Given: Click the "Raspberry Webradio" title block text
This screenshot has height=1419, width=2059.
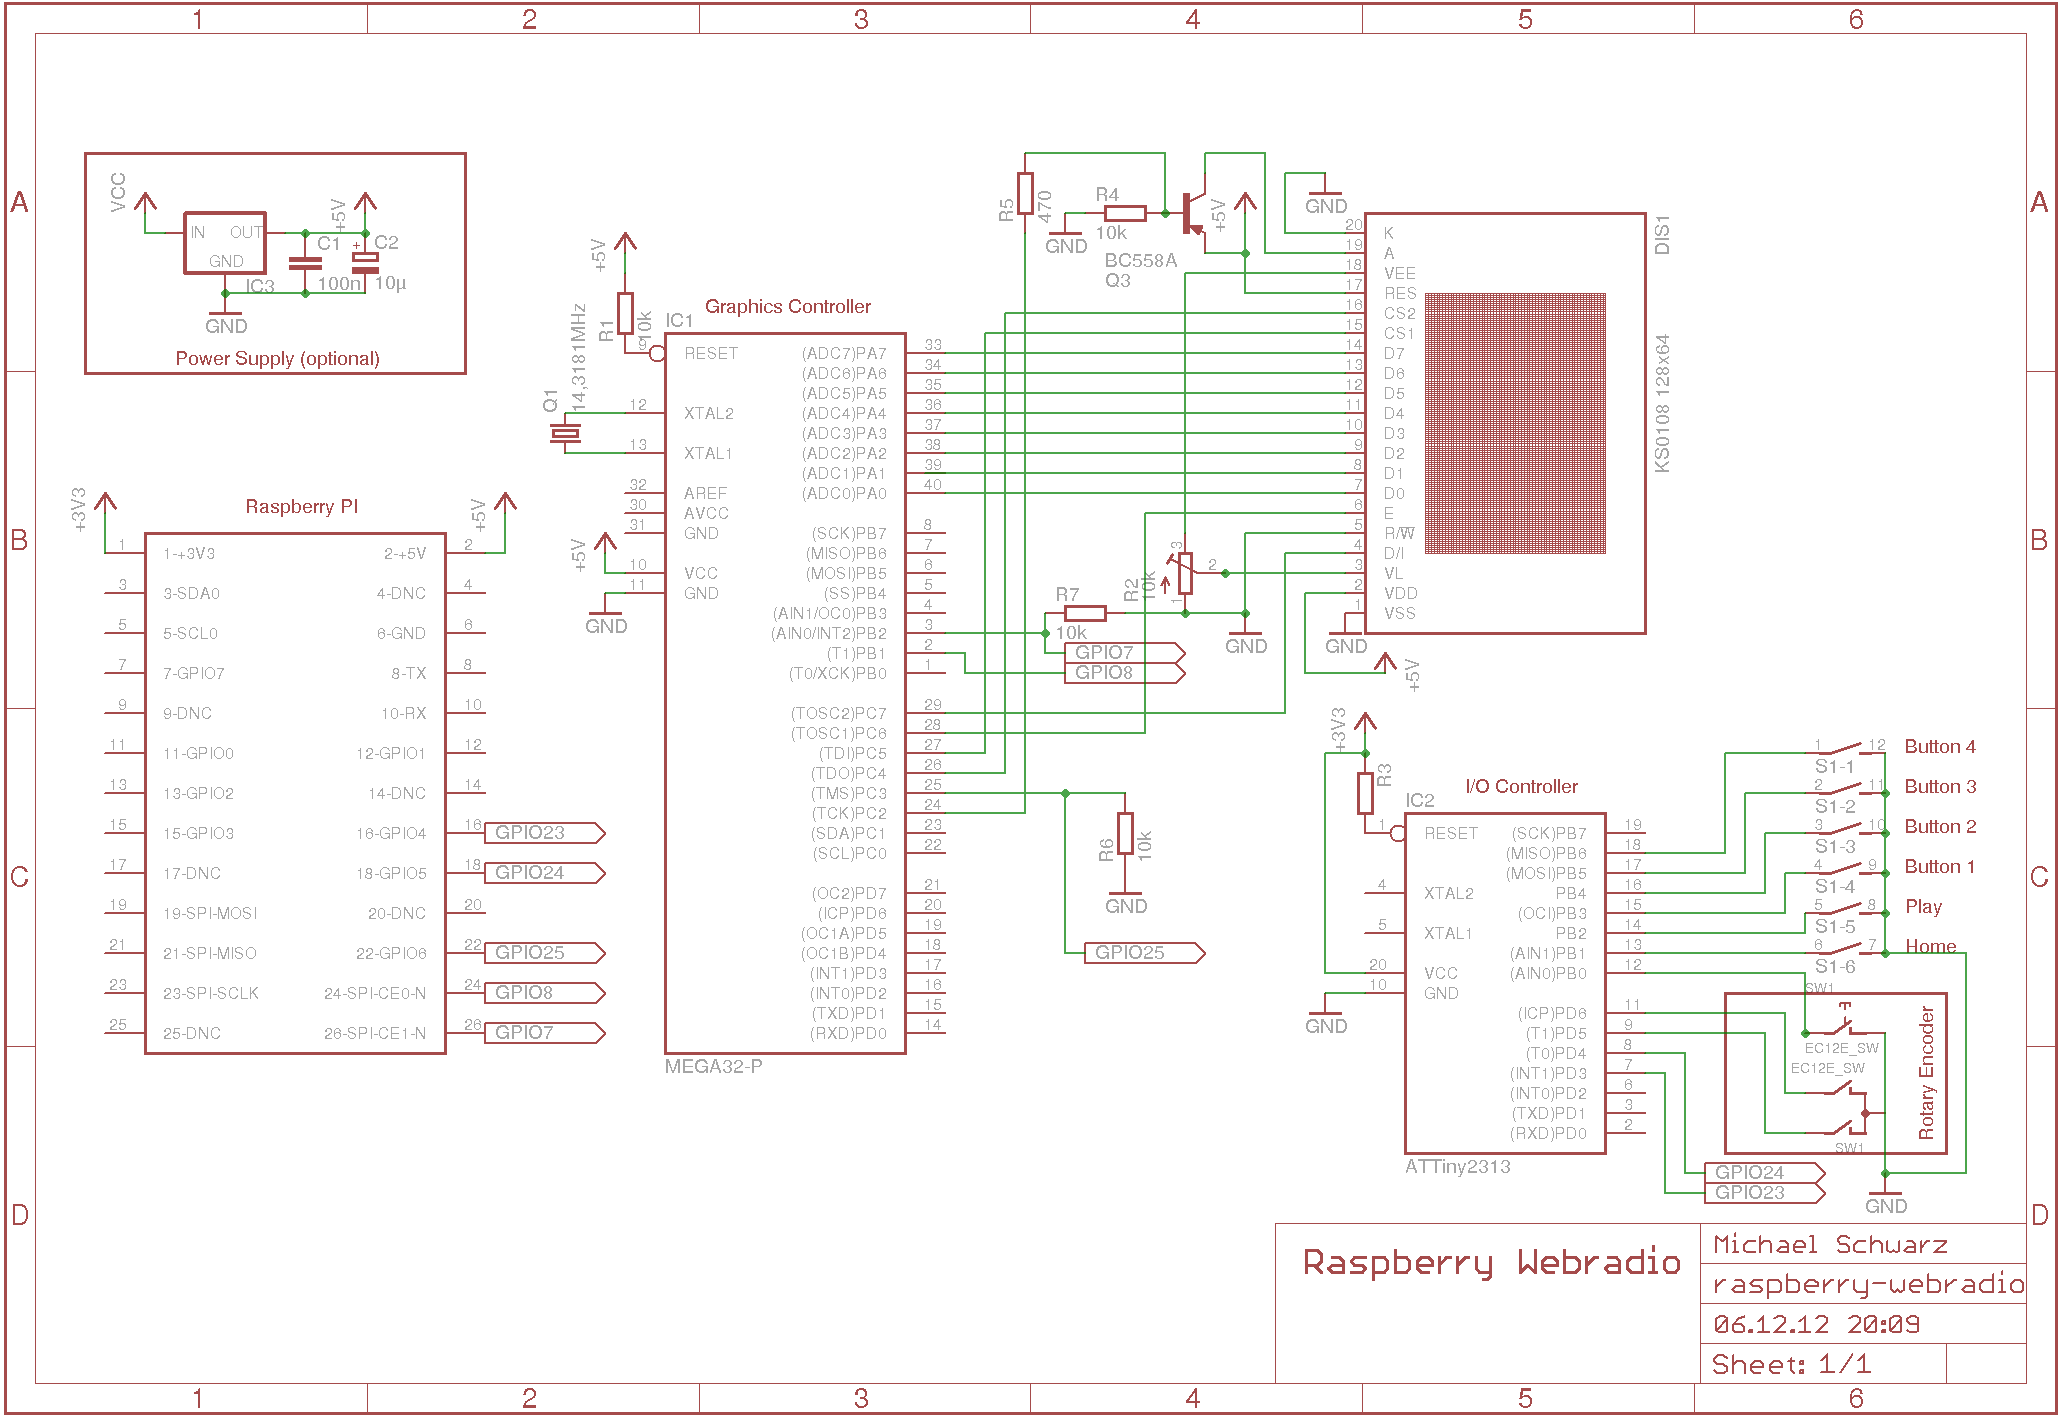Looking at the screenshot, I should (x=1492, y=1263).
